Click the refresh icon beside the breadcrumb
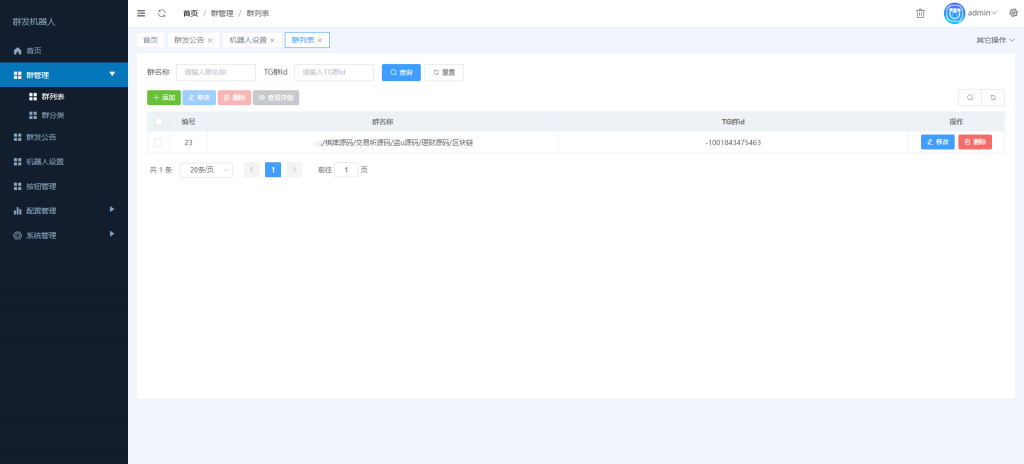 coord(162,13)
